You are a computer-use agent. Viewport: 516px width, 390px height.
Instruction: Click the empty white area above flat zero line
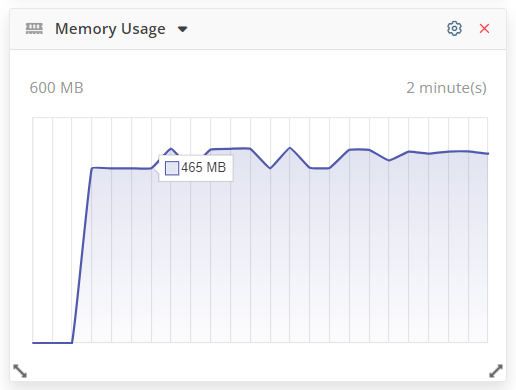tap(52, 230)
